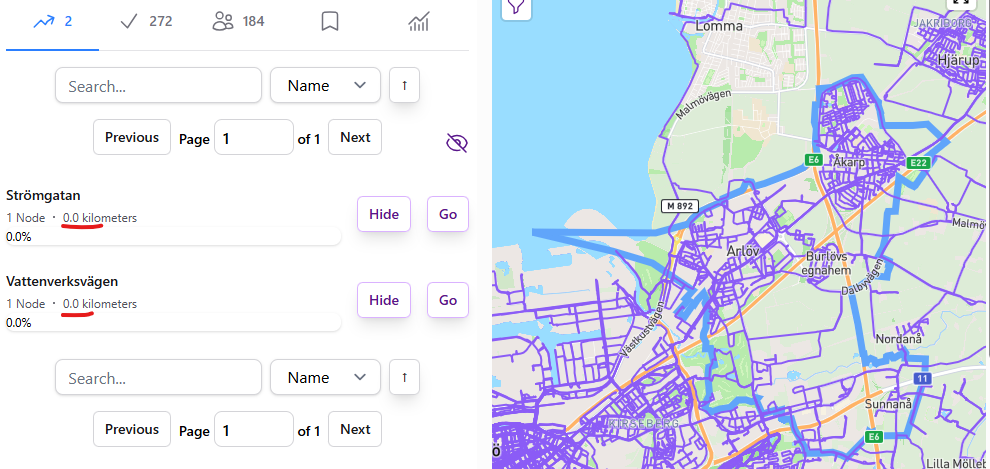The image size is (990, 469).
Task: Go to Strömgatan on the map
Action: click(x=448, y=214)
